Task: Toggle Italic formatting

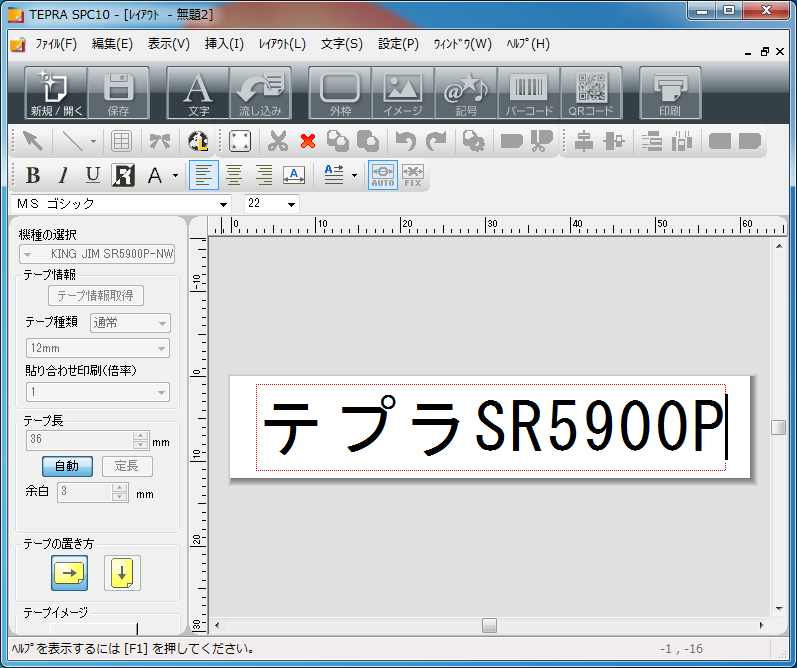Action: (63, 175)
